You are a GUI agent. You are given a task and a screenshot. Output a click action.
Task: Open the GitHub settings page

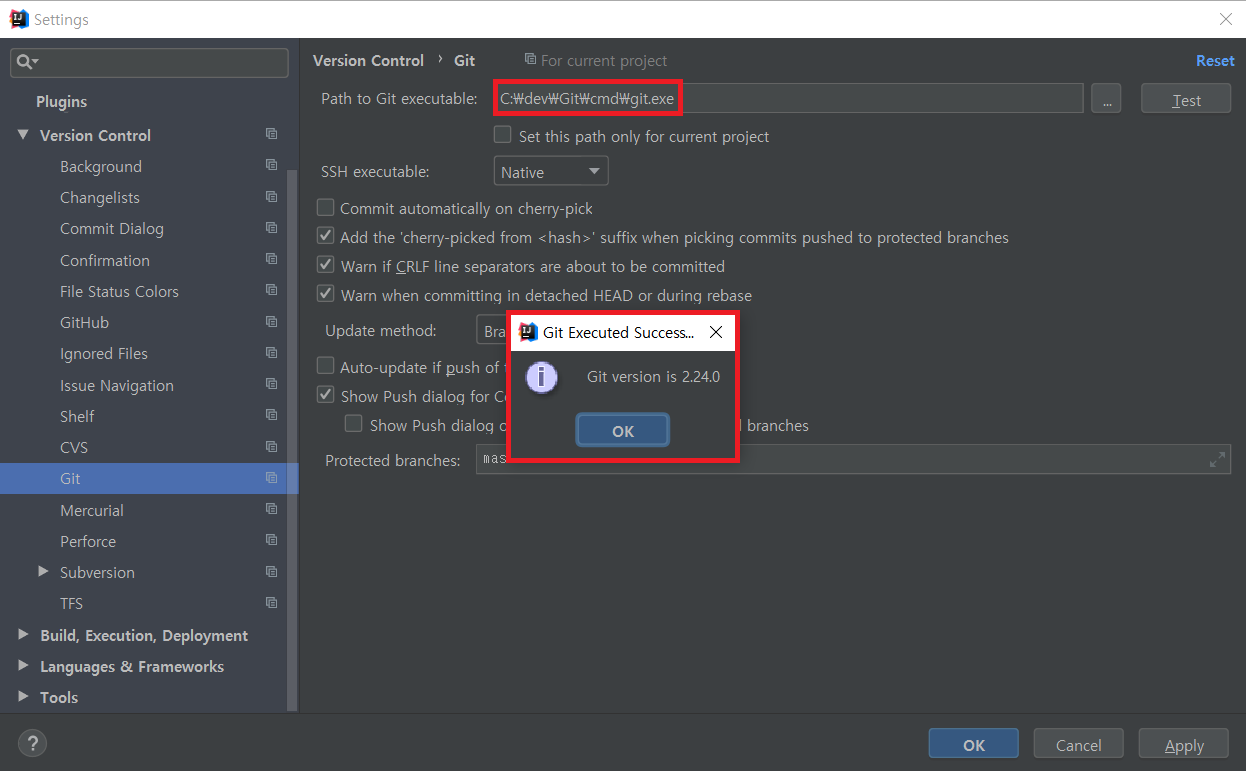pos(84,323)
